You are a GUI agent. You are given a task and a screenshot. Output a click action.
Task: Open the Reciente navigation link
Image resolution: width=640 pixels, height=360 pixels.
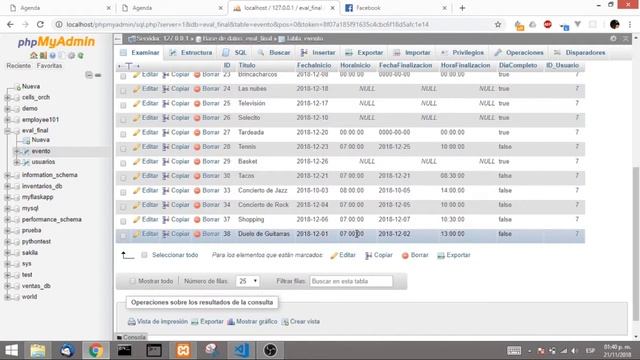click(x=18, y=66)
